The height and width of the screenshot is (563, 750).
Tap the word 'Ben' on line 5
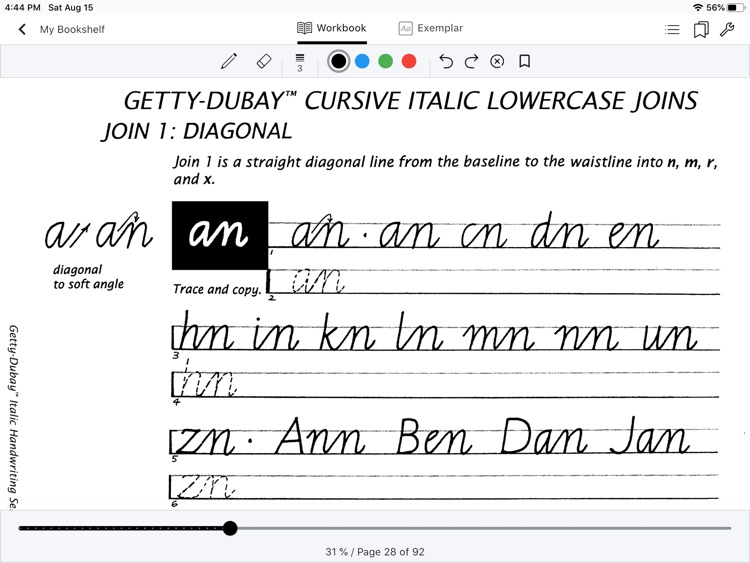434,436
